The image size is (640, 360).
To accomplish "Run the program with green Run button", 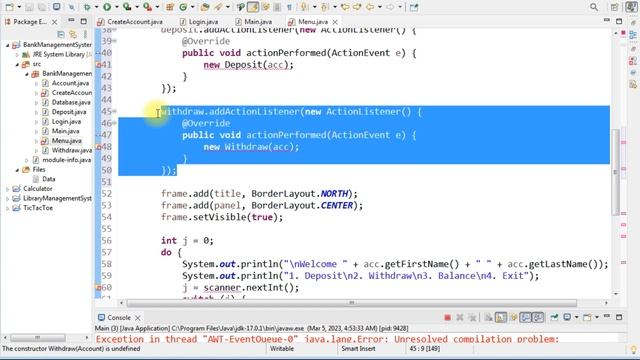I will click(107, 7).
